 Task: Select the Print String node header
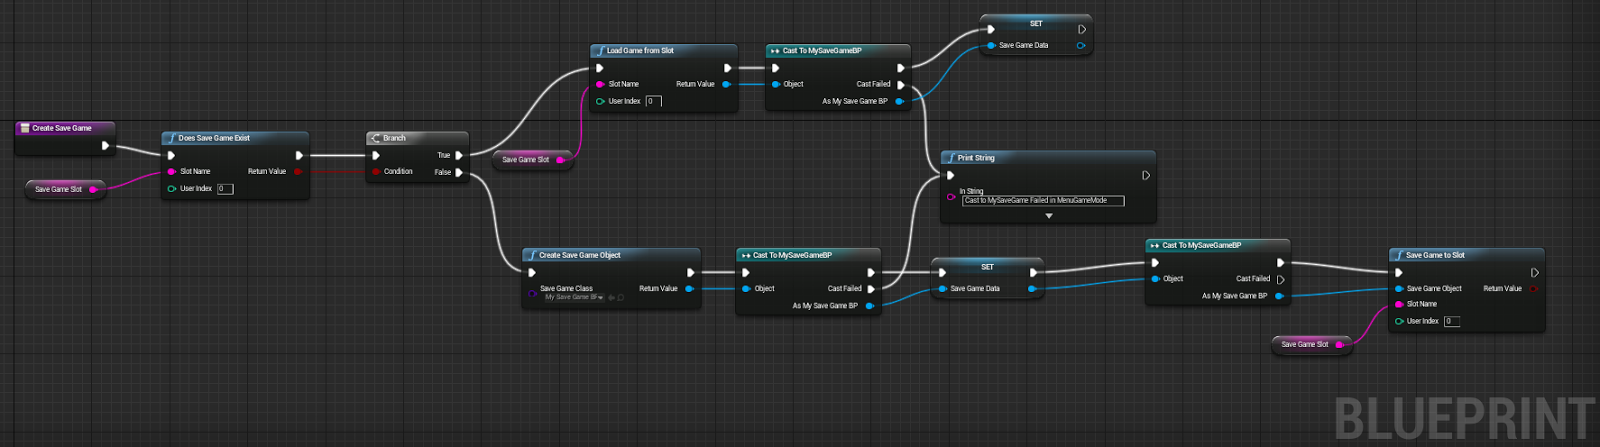(1049, 158)
